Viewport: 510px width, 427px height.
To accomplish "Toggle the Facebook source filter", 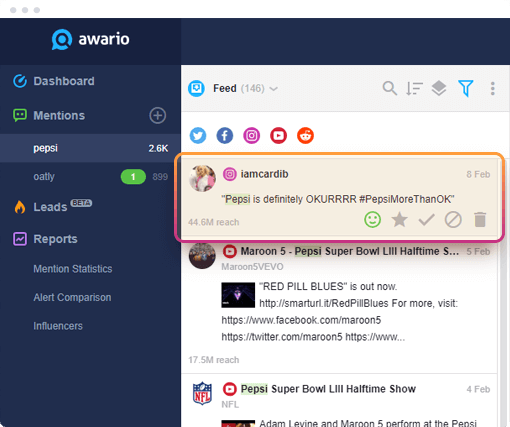I will click(x=225, y=136).
